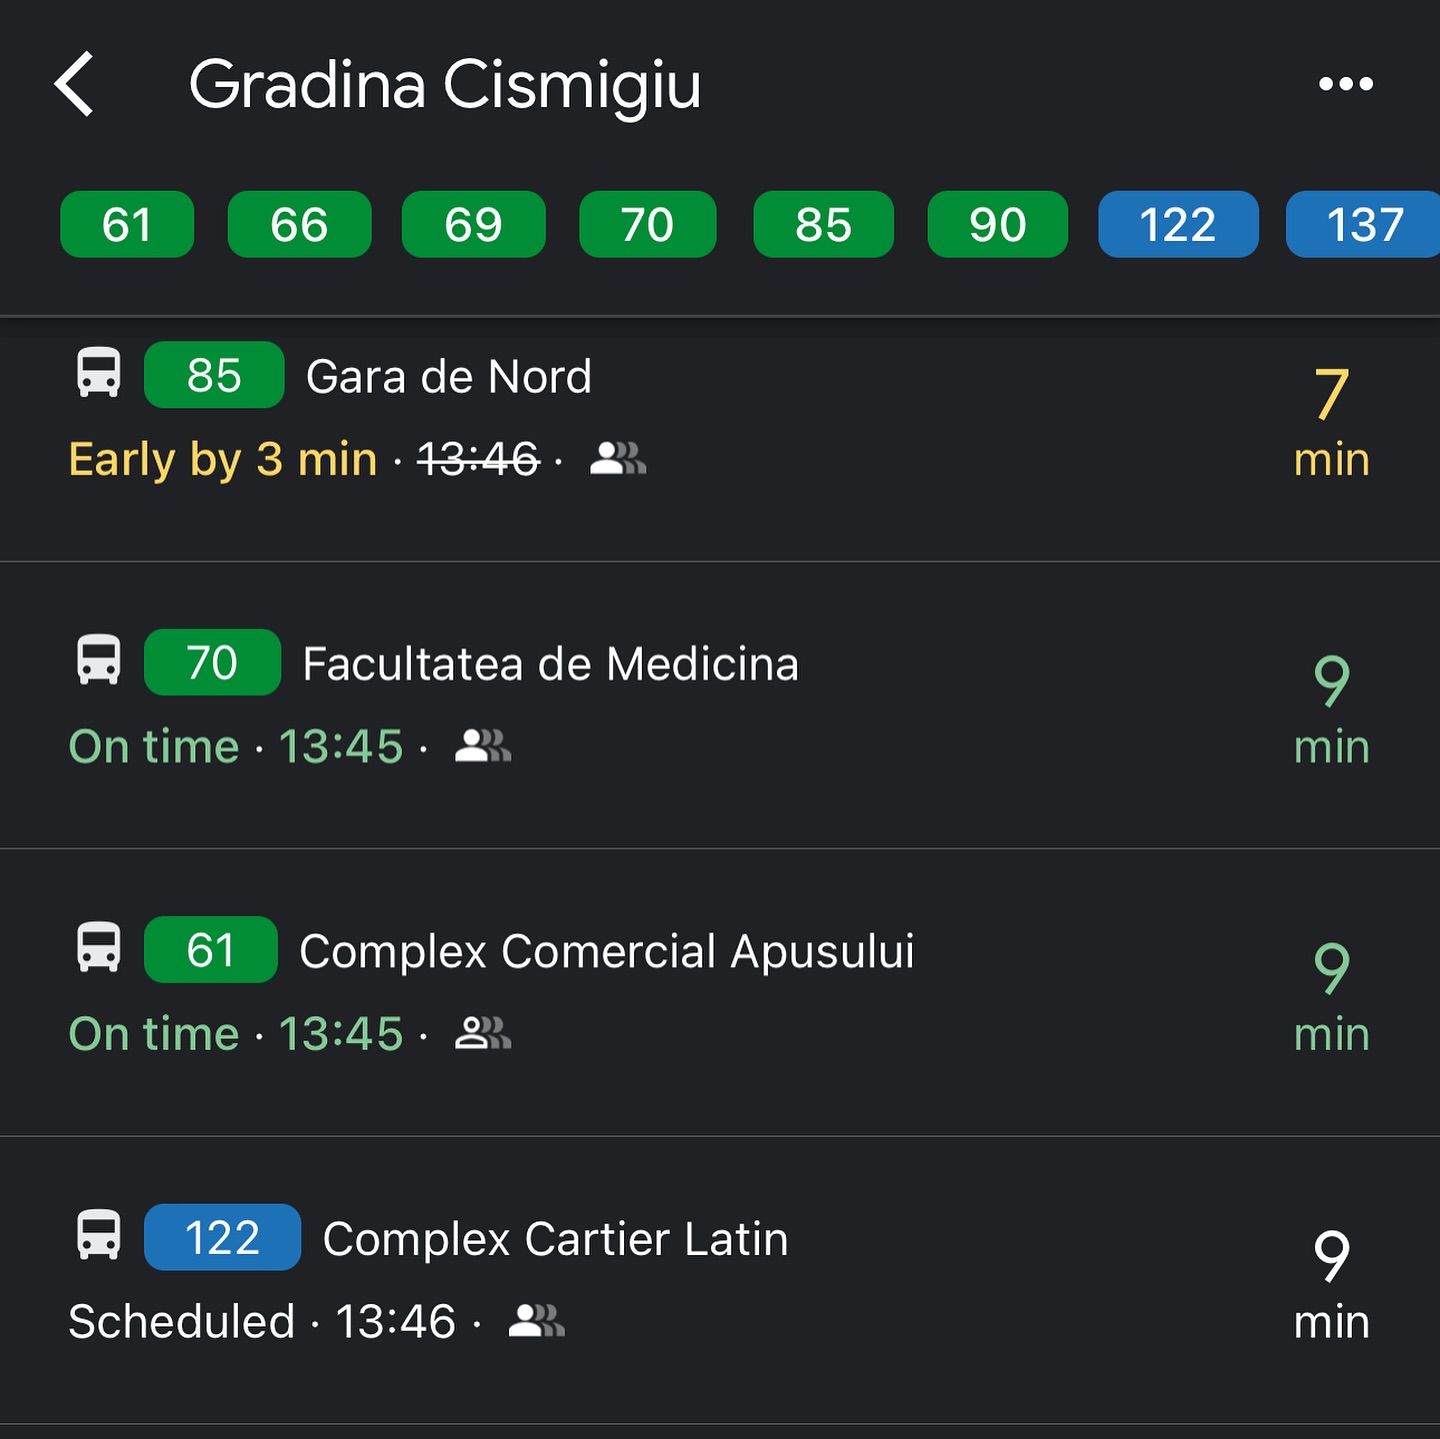The width and height of the screenshot is (1440, 1439).
Task: Click the bus icon beside route 85
Action: coord(99,373)
